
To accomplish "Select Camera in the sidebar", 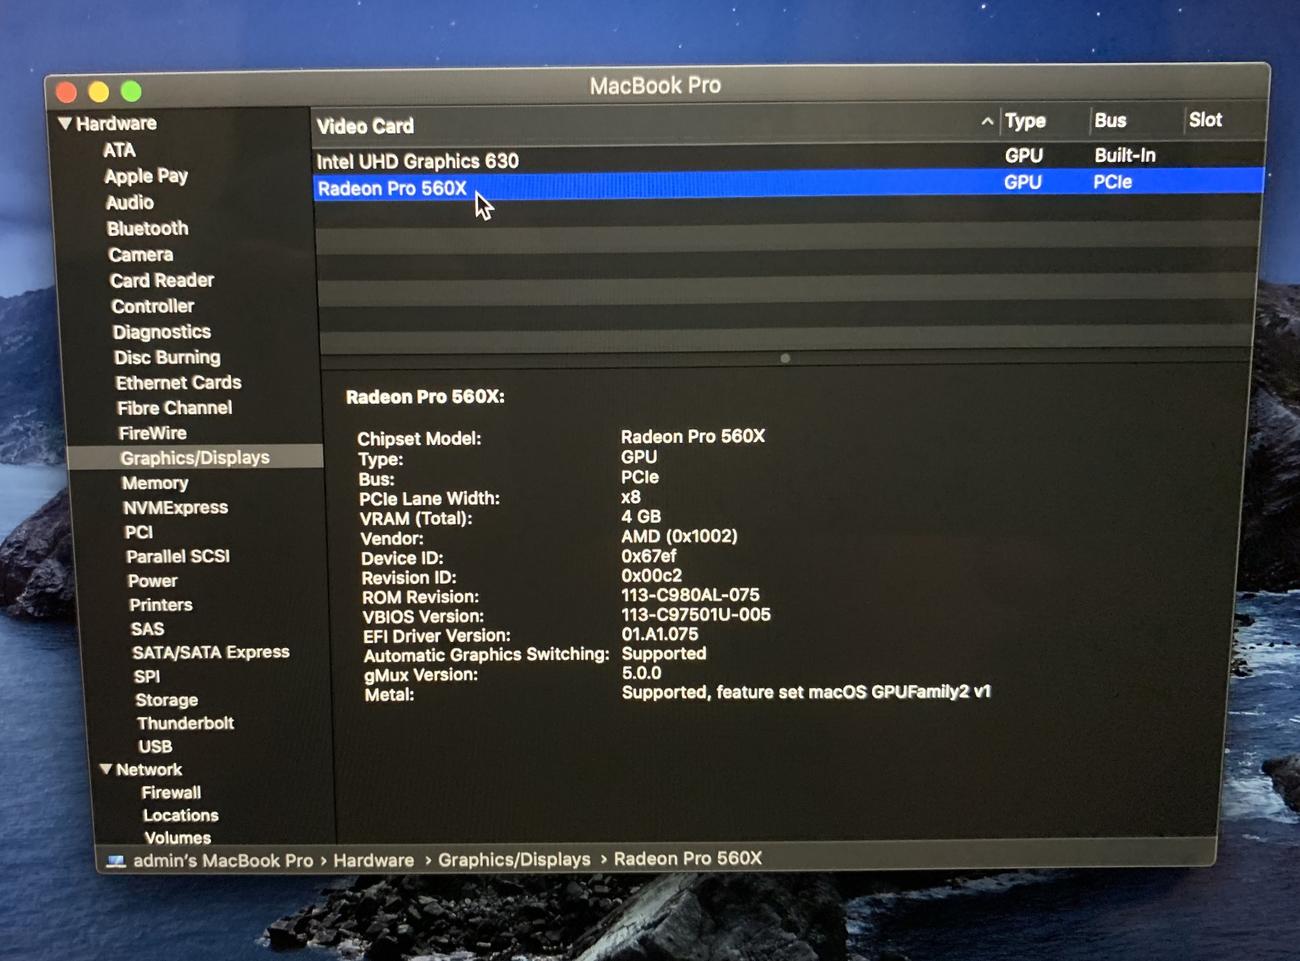I will coord(141,254).
